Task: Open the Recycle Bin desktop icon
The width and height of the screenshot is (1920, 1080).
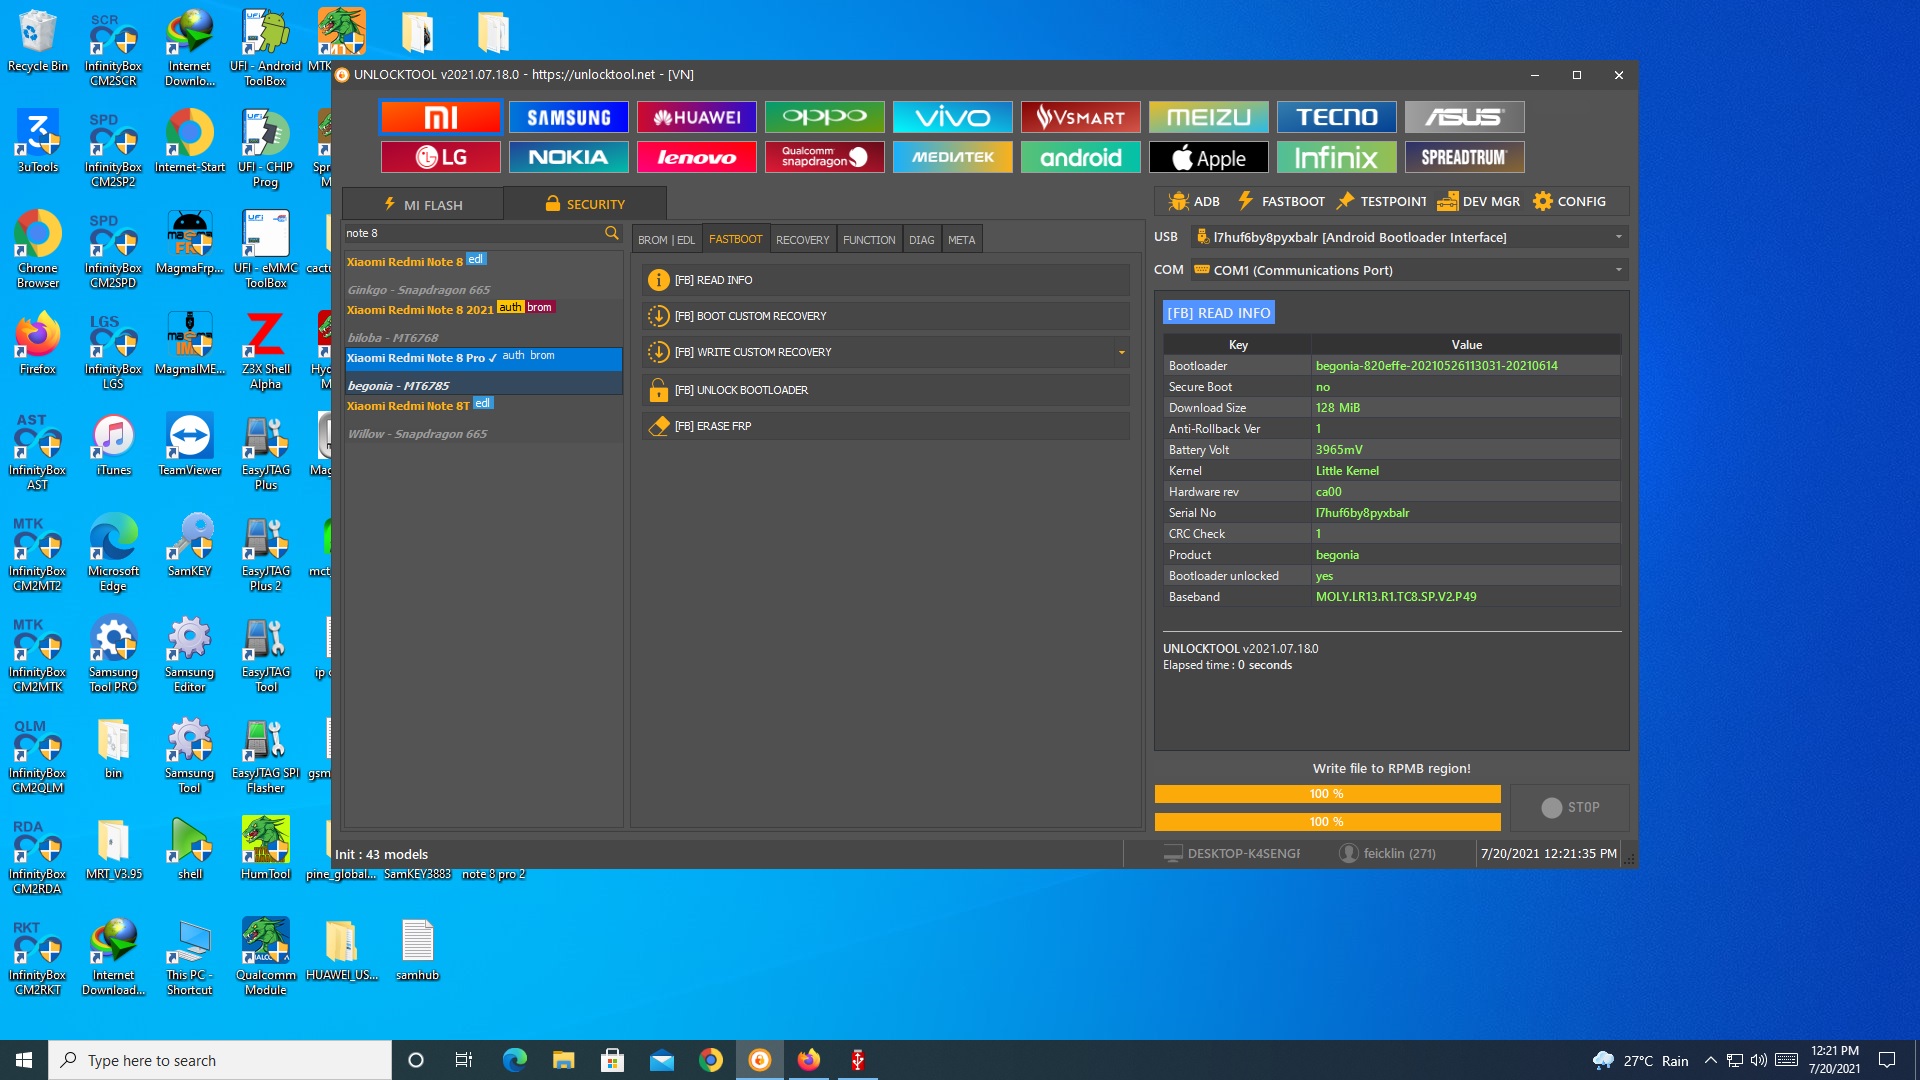Action: (x=38, y=42)
